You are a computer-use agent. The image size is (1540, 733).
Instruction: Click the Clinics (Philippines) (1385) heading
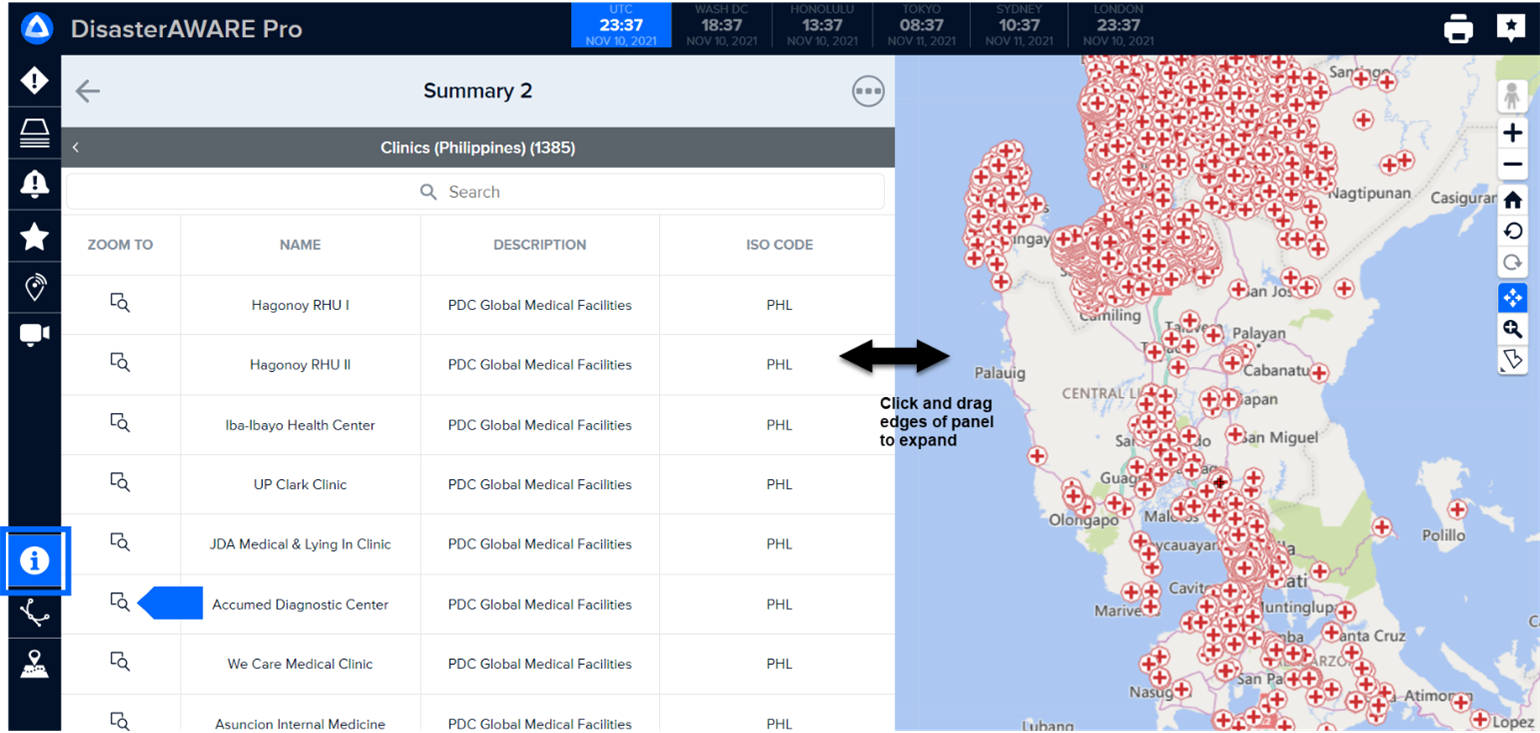tap(478, 148)
